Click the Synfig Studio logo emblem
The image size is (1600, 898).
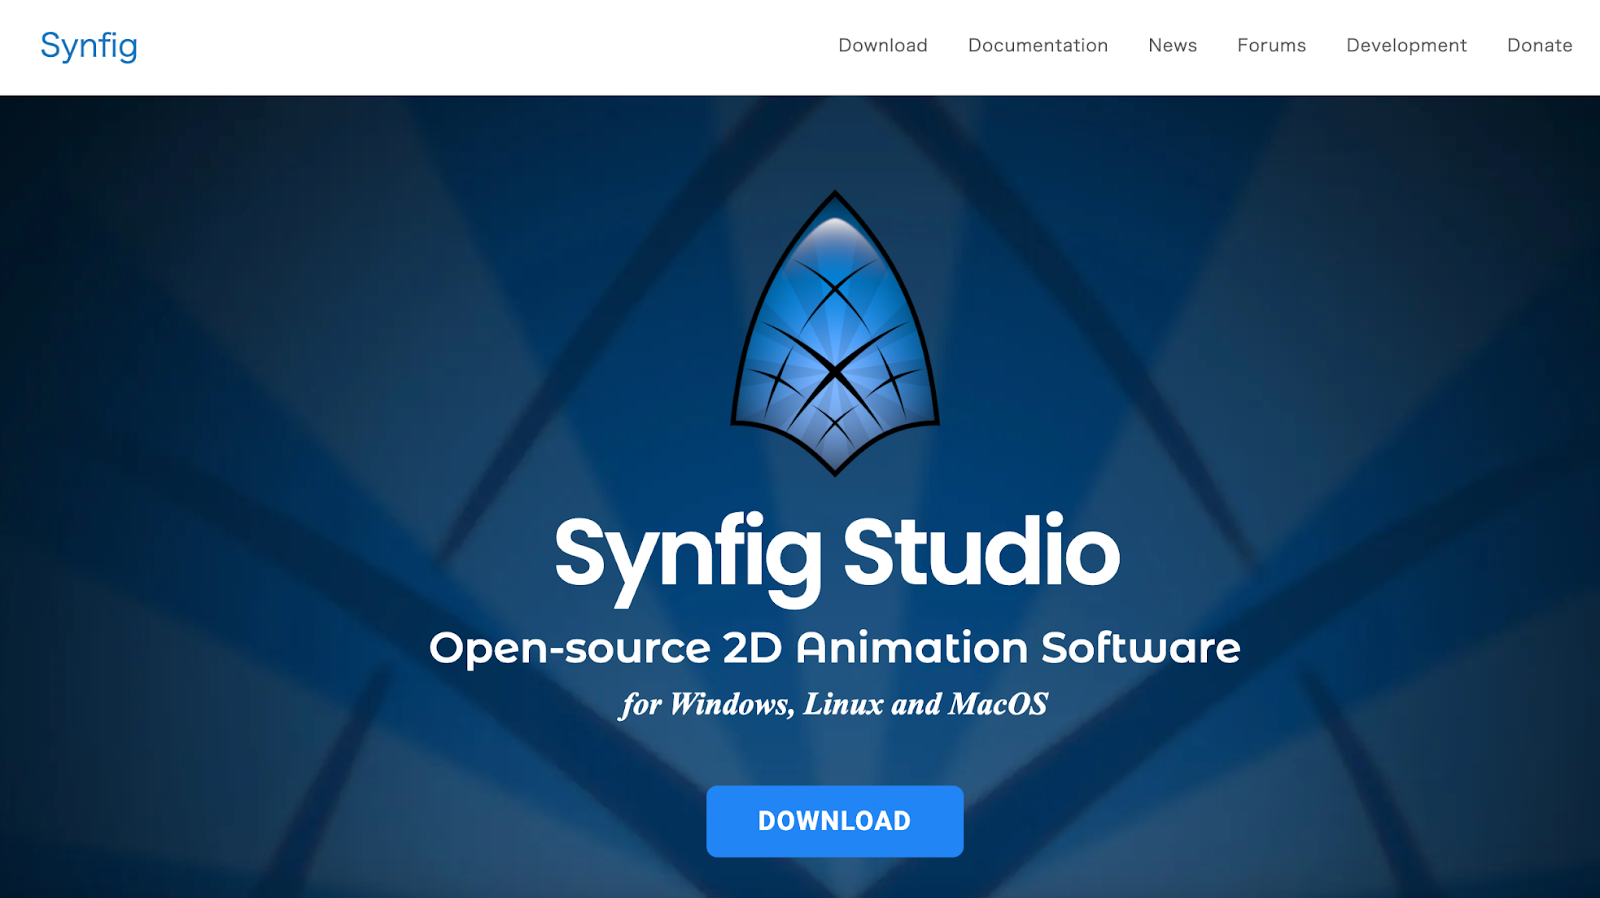pyautogui.click(x=835, y=333)
